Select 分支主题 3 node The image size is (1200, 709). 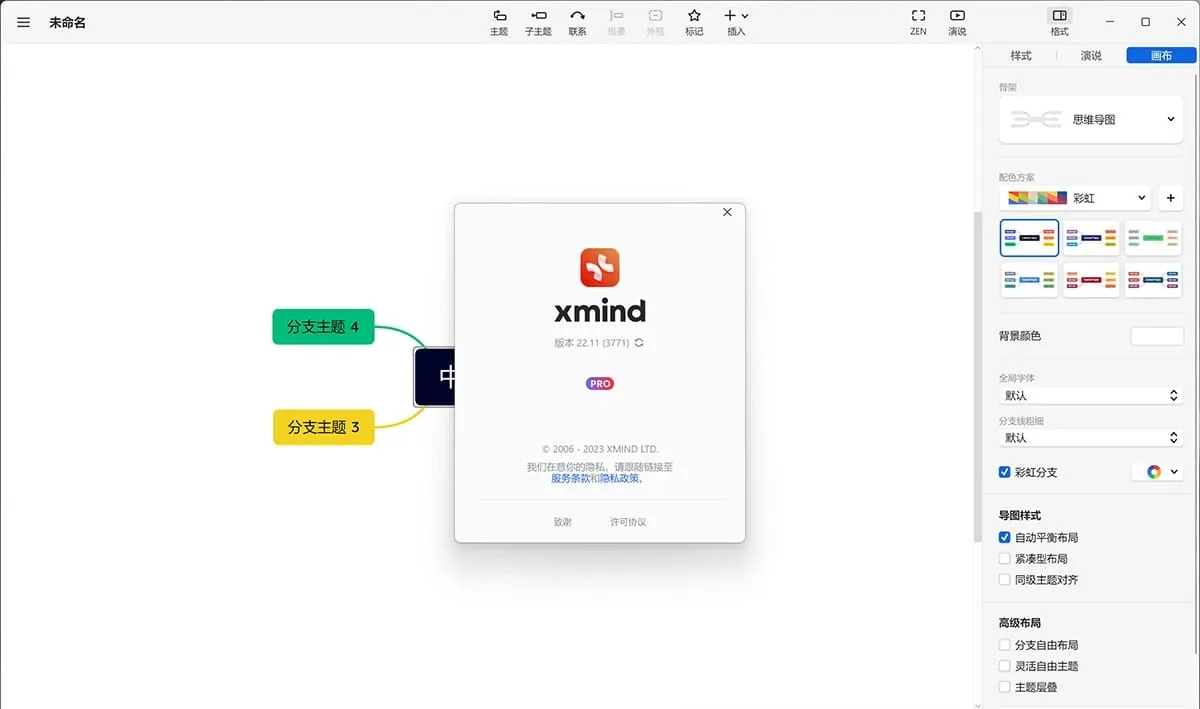(323, 427)
